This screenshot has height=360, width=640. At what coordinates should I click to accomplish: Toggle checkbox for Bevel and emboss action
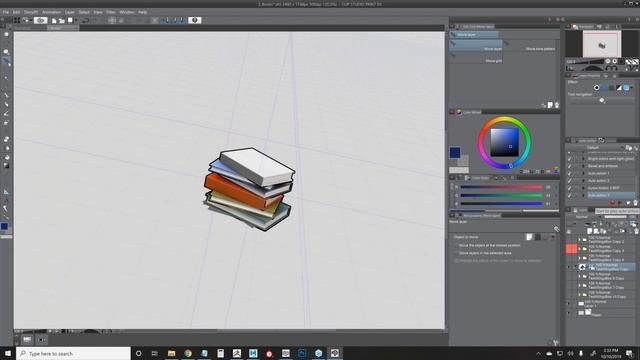click(569, 166)
